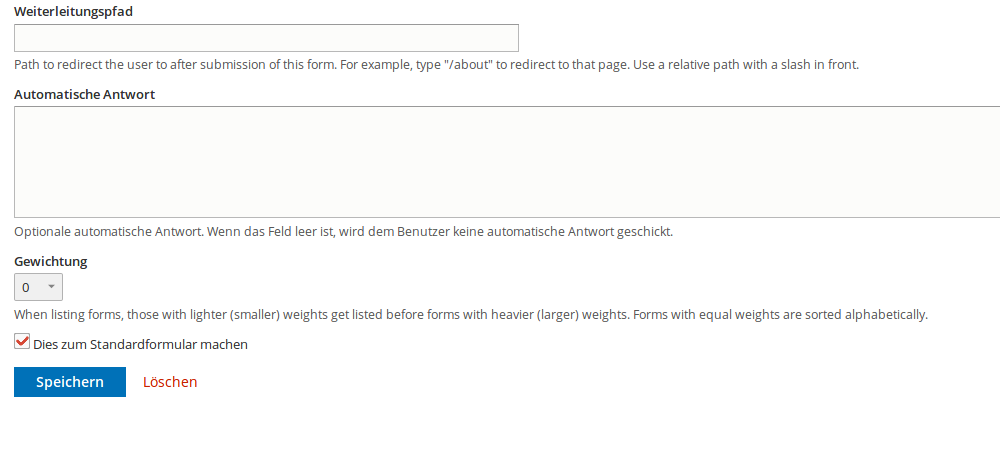Click the Löschen link
Viewport: 1000px width, 456px height.
(170, 382)
